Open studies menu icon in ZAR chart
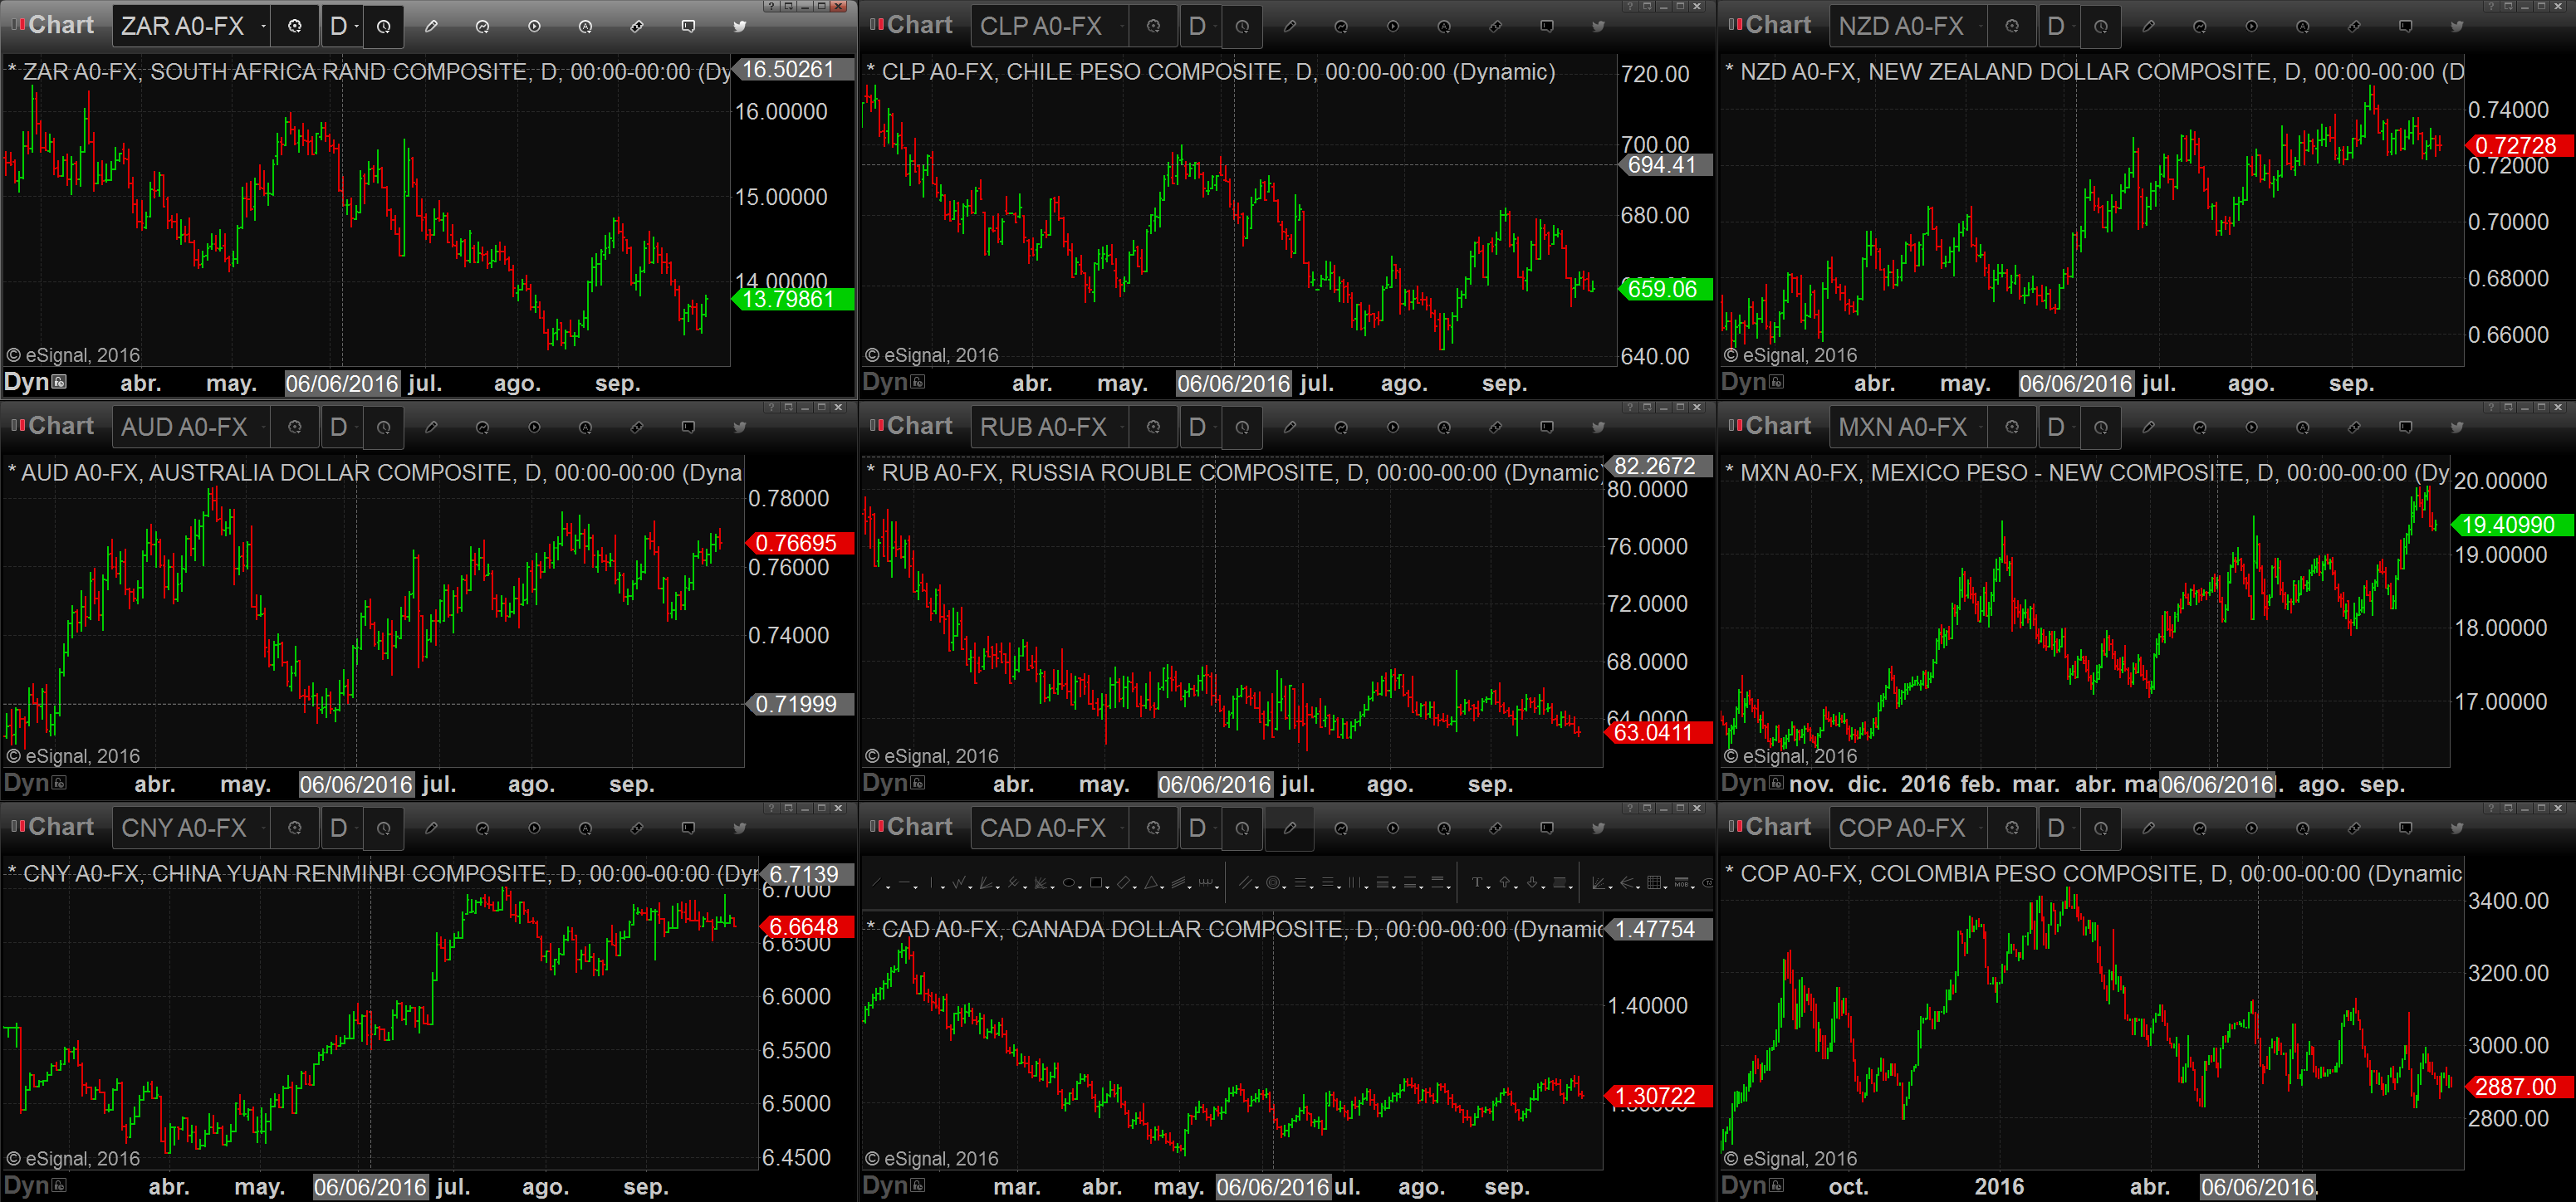The image size is (2576, 1202). 482,26
